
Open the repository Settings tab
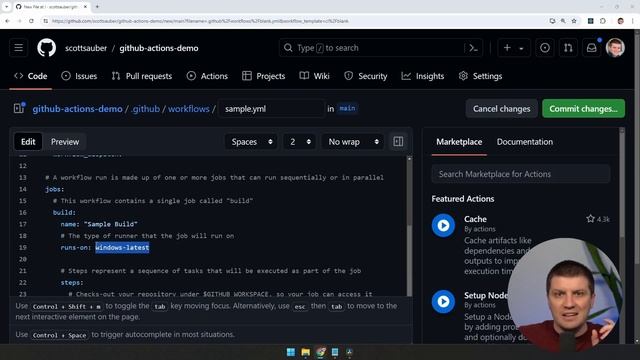(x=480, y=76)
